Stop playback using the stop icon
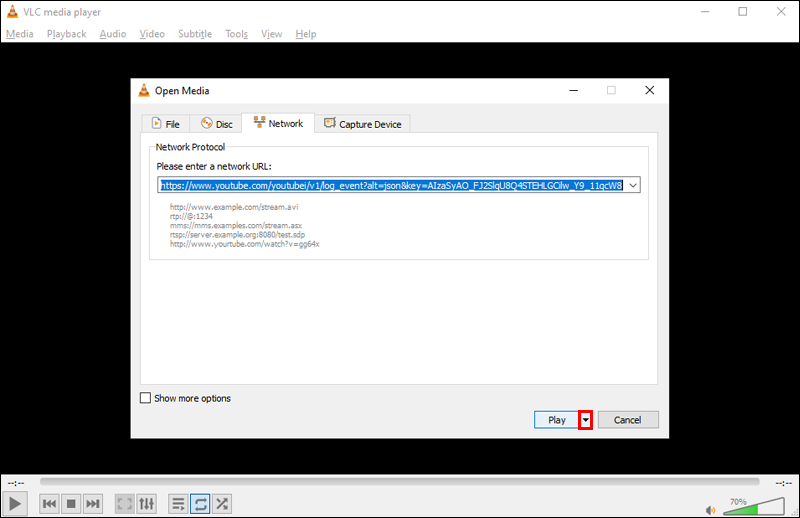 pyautogui.click(x=71, y=504)
